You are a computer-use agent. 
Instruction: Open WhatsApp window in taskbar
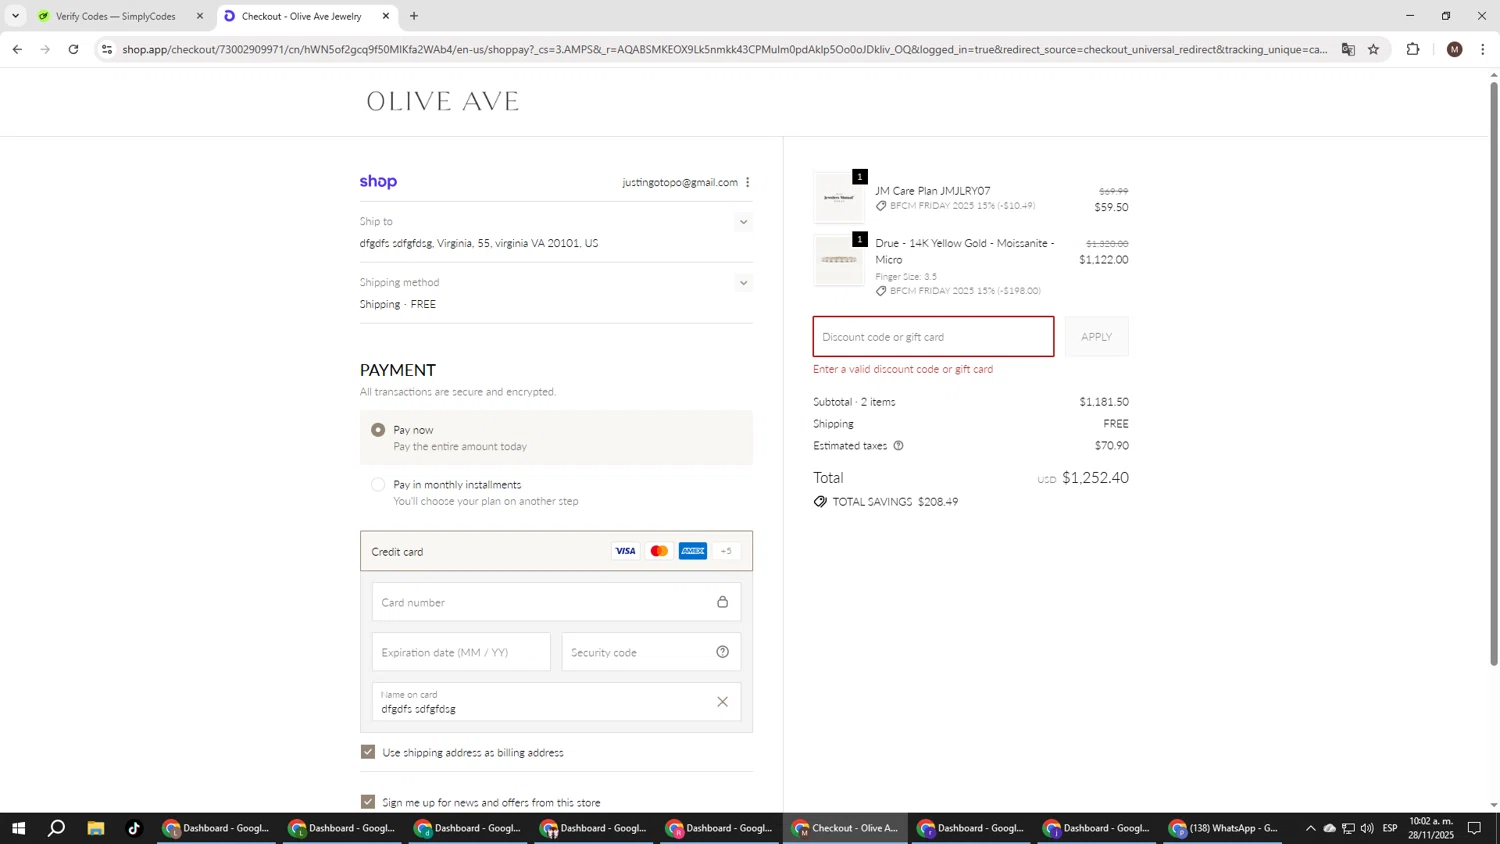(1225, 828)
